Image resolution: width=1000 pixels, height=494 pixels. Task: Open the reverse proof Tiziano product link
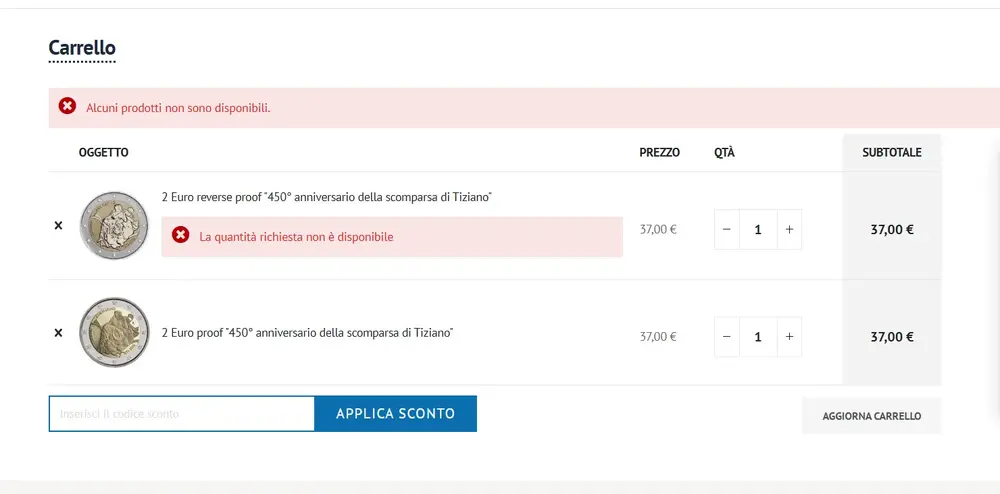coord(326,197)
